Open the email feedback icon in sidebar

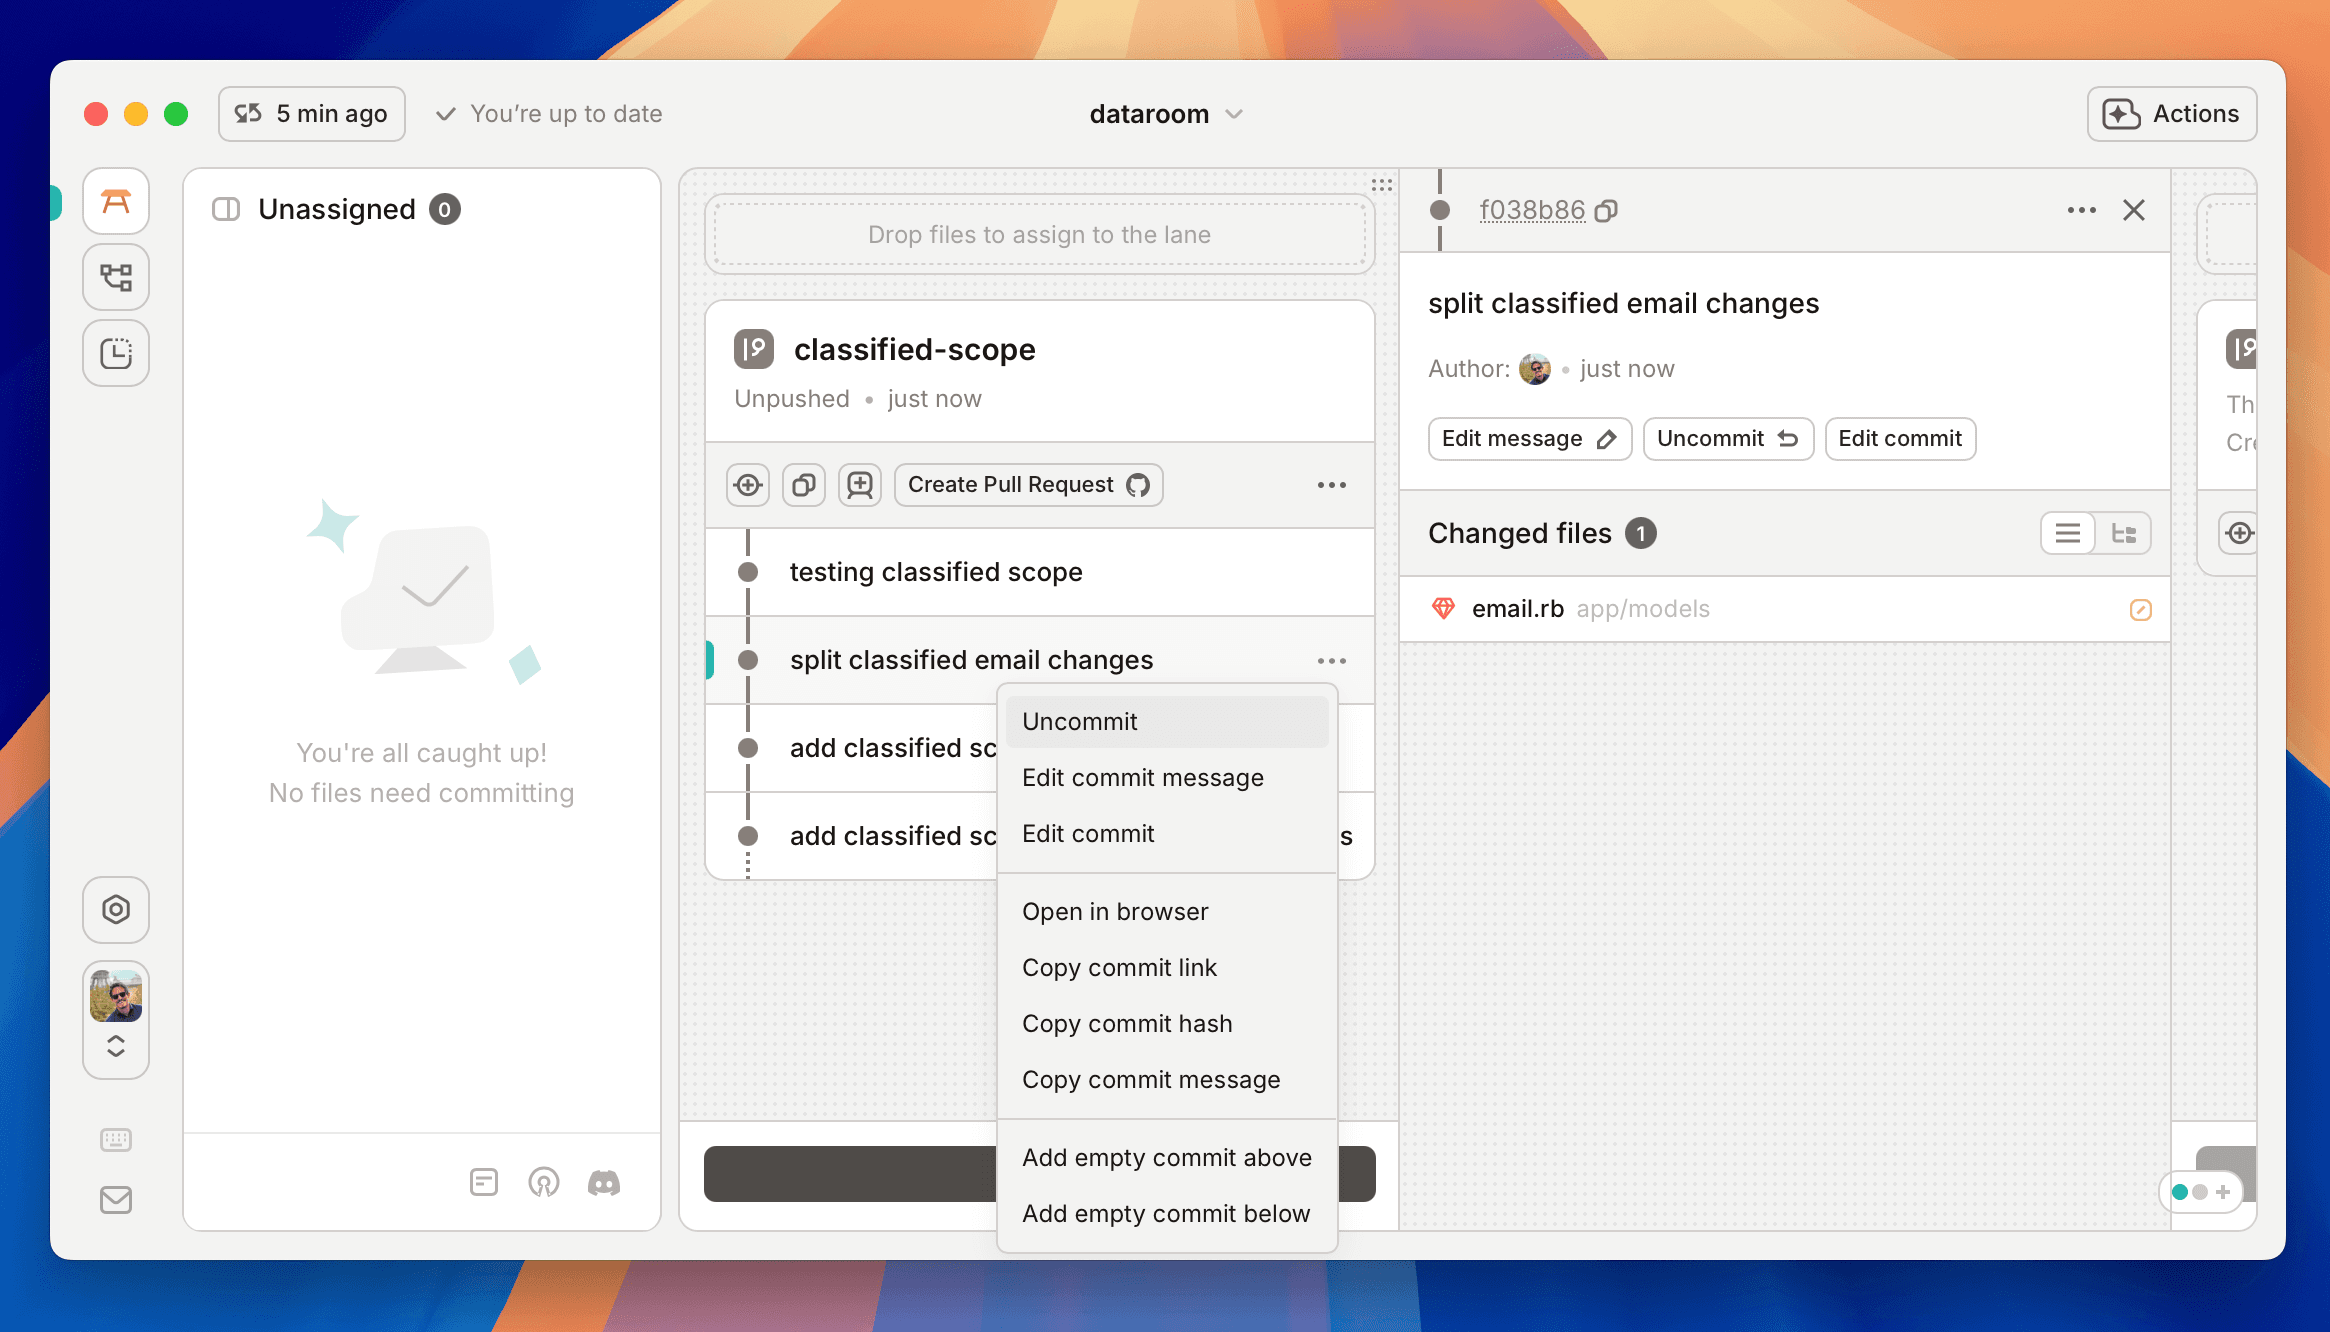click(116, 1200)
